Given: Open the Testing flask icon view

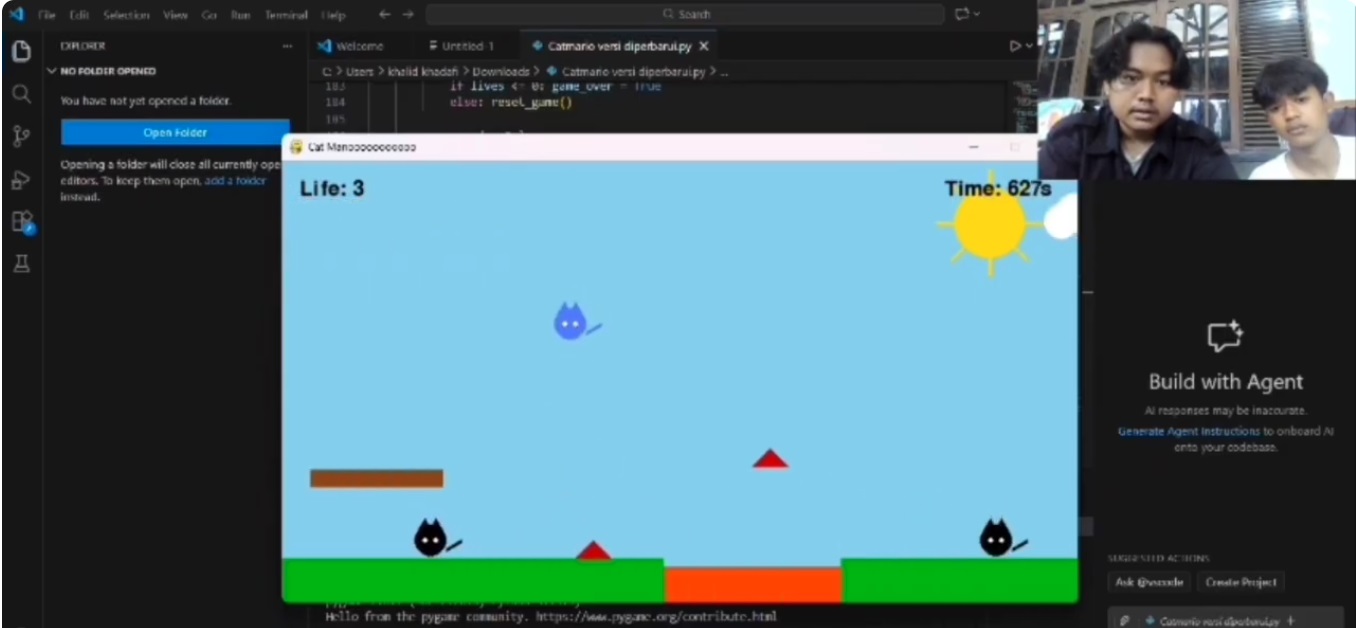Looking at the screenshot, I should coord(21,264).
